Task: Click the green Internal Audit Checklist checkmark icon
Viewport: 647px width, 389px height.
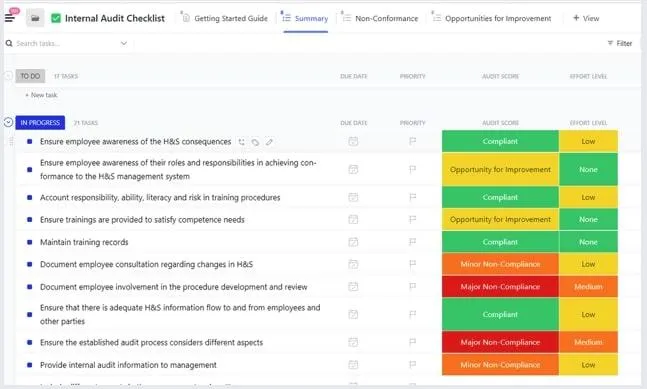Action: click(56, 18)
